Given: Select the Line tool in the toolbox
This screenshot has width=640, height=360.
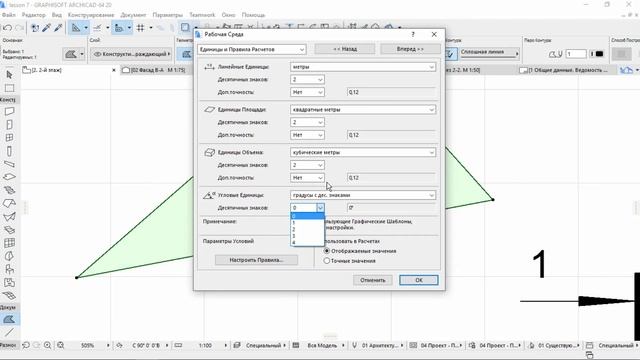Looking at the screenshot, I should tap(9, 332).
